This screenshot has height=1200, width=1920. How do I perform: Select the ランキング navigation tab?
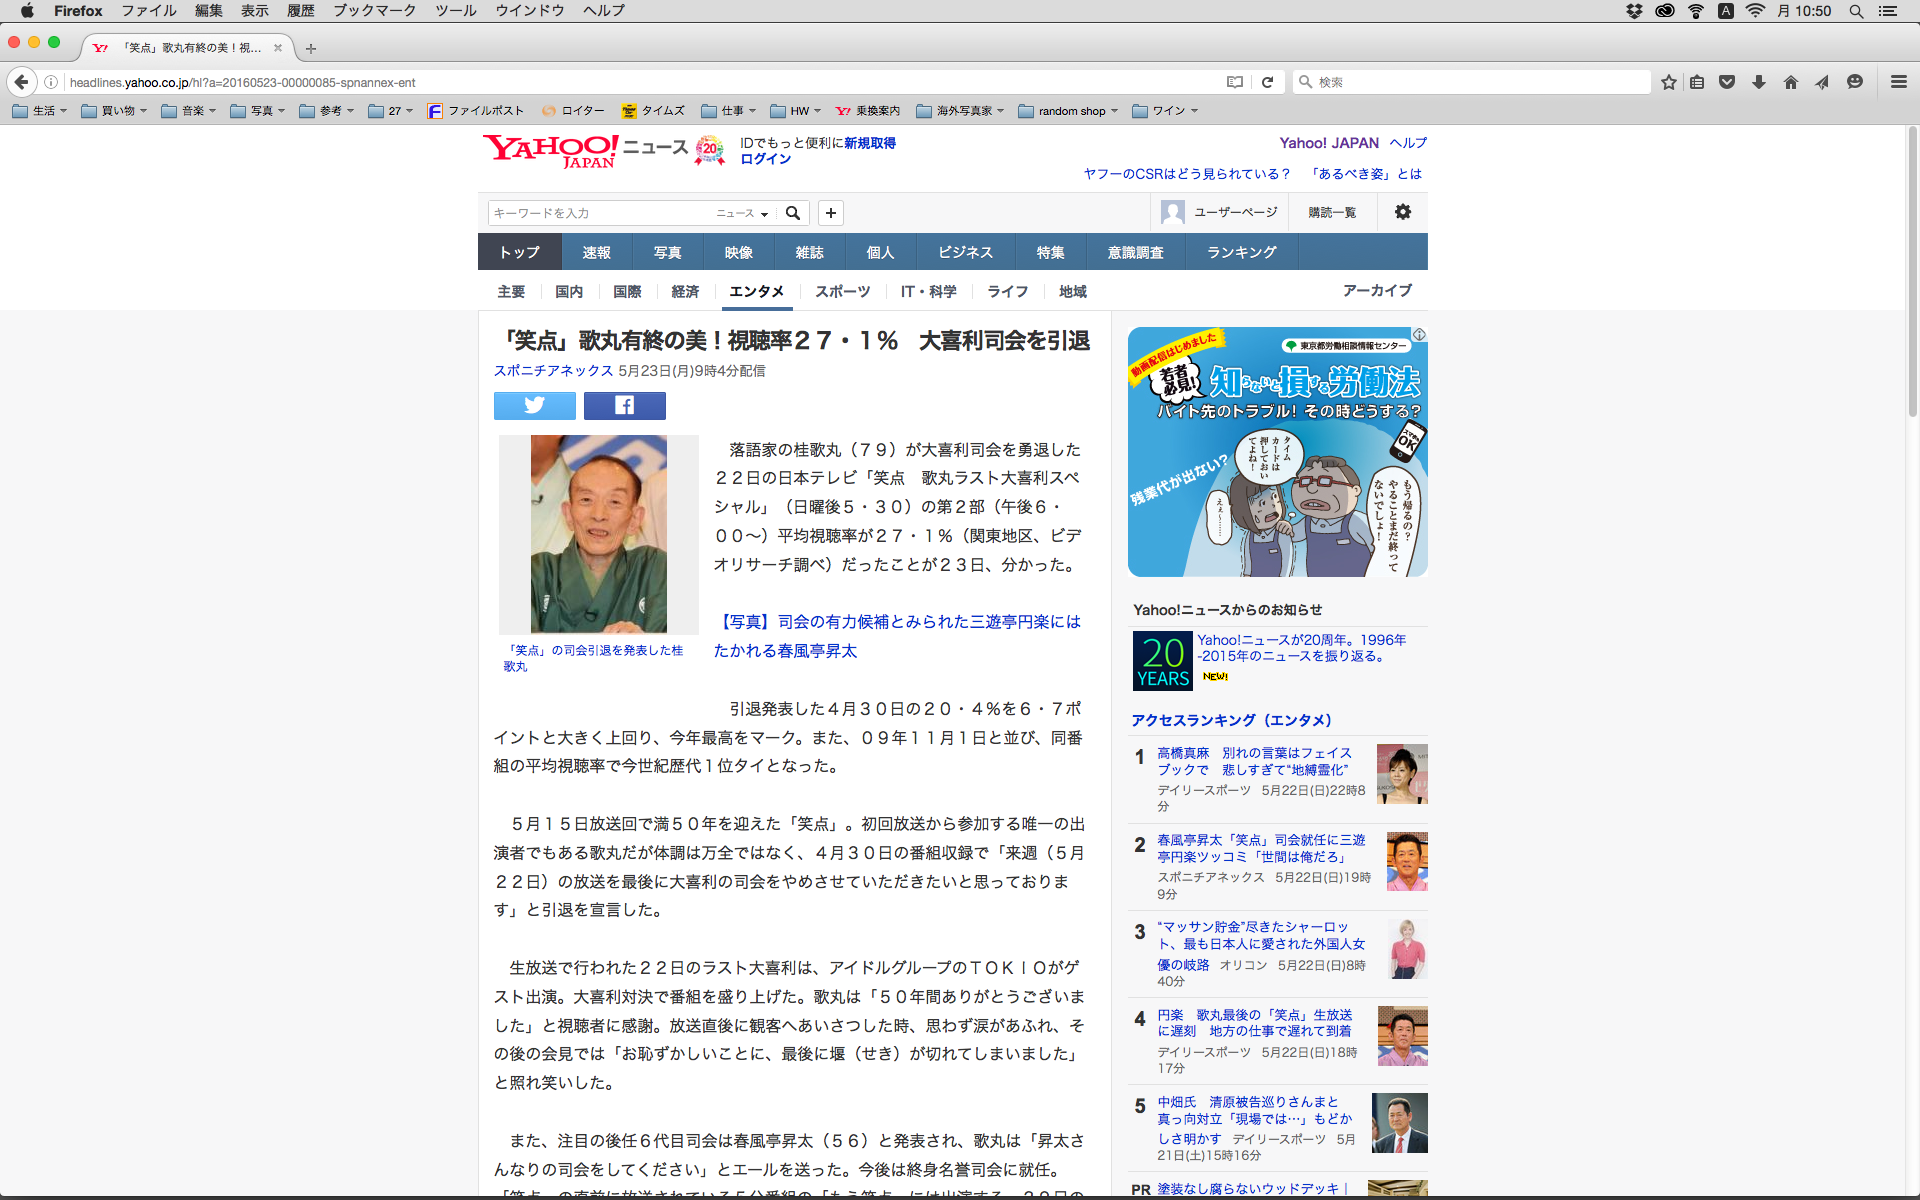click(1241, 252)
